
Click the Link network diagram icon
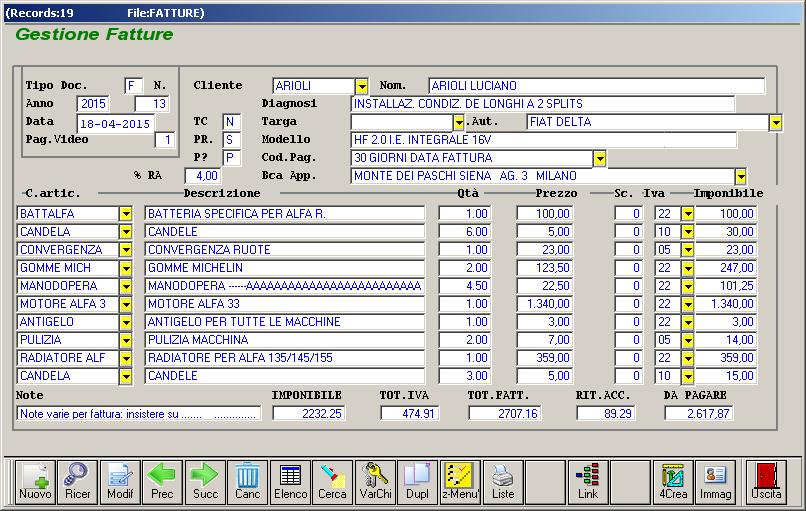tap(588, 481)
